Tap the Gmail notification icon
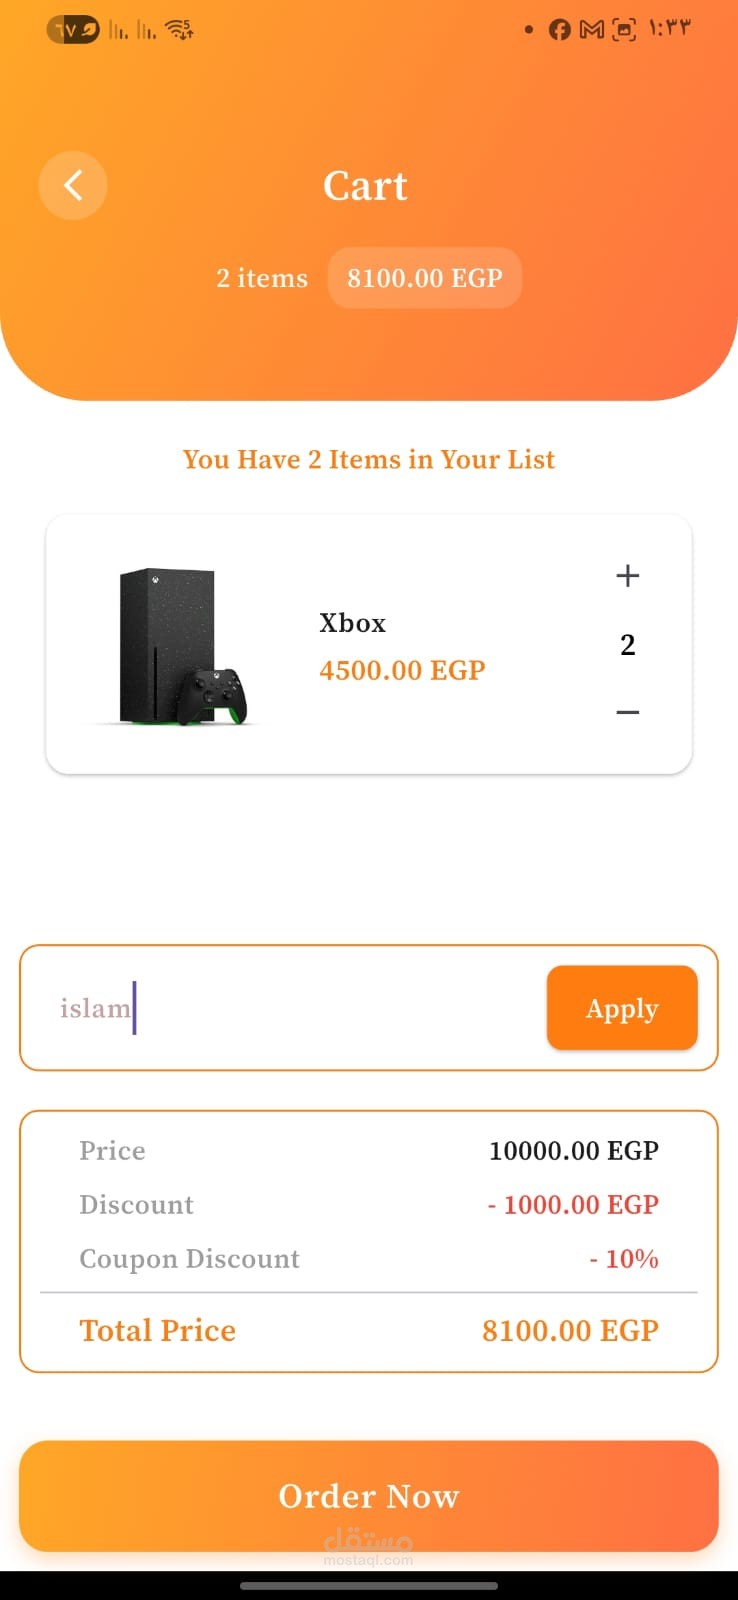This screenshot has width=738, height=1600. 592,30
